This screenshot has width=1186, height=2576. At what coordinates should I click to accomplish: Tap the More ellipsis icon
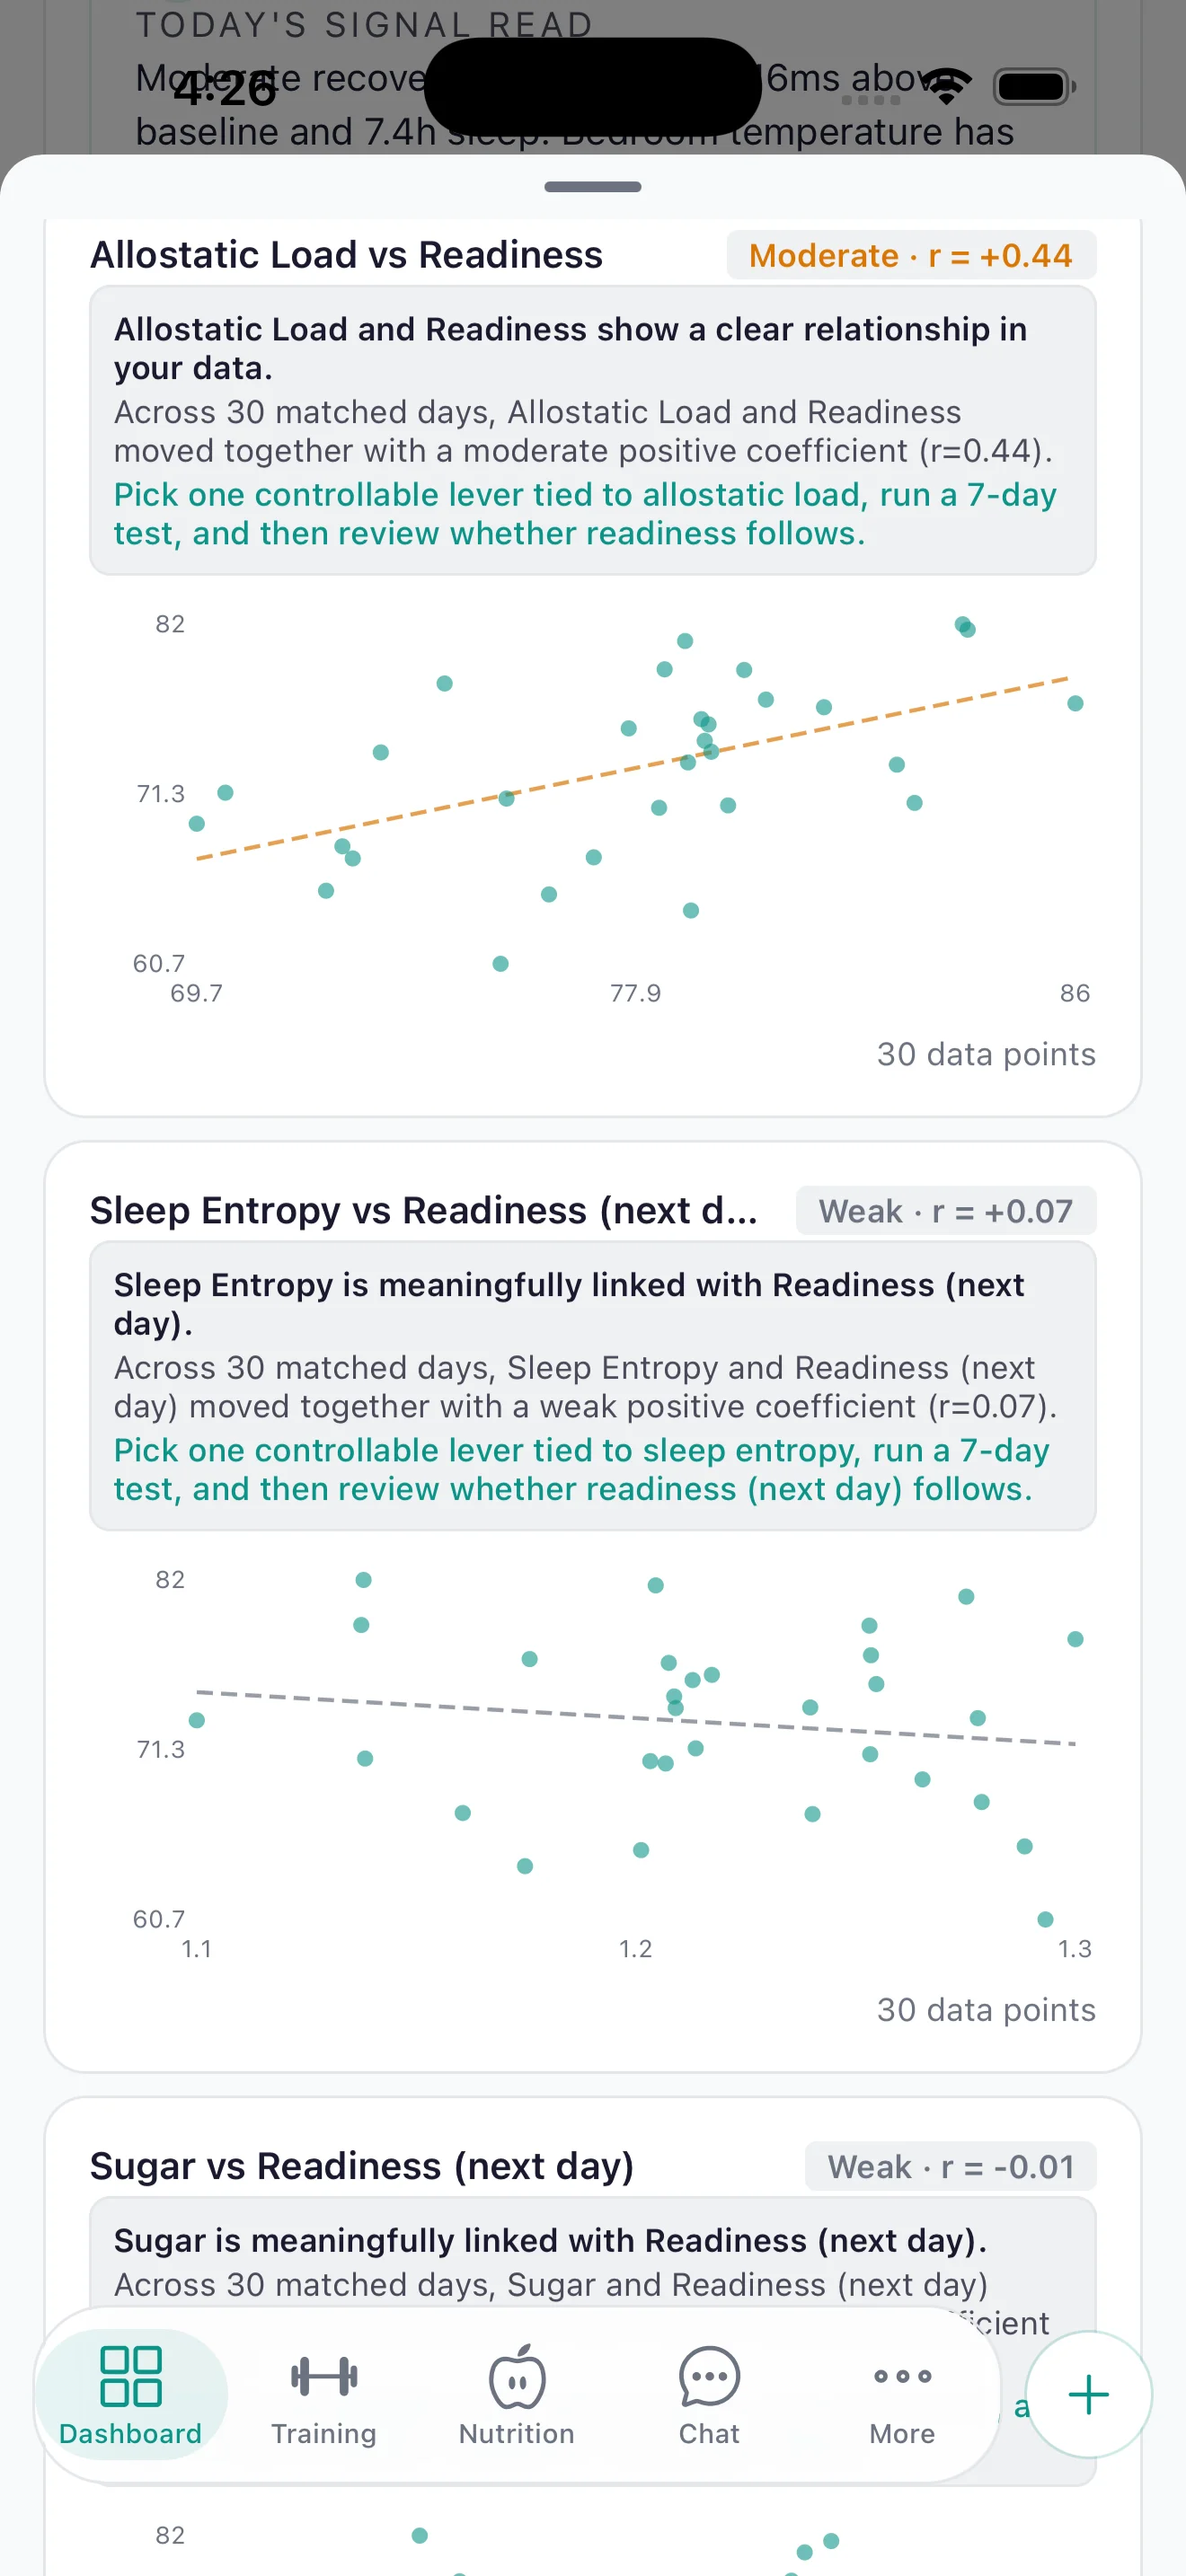pyautogui.click(x=902, y=2376)
